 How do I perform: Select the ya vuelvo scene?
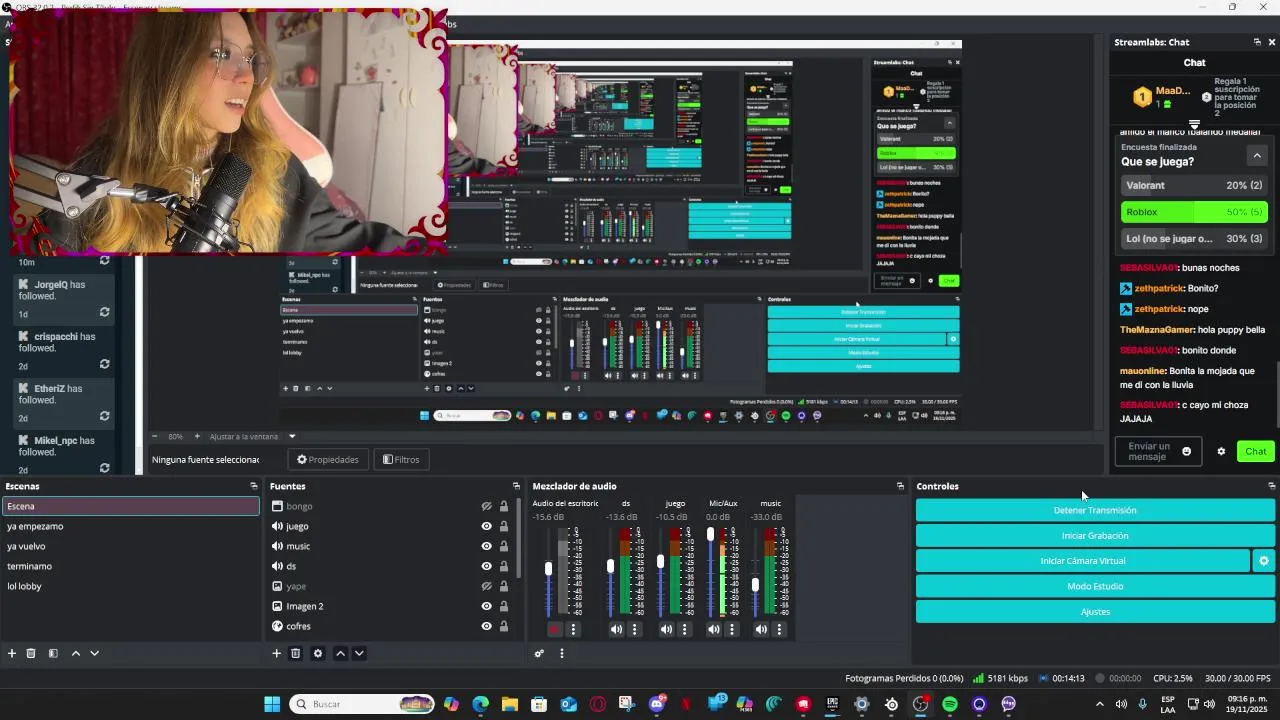point(130,546)
